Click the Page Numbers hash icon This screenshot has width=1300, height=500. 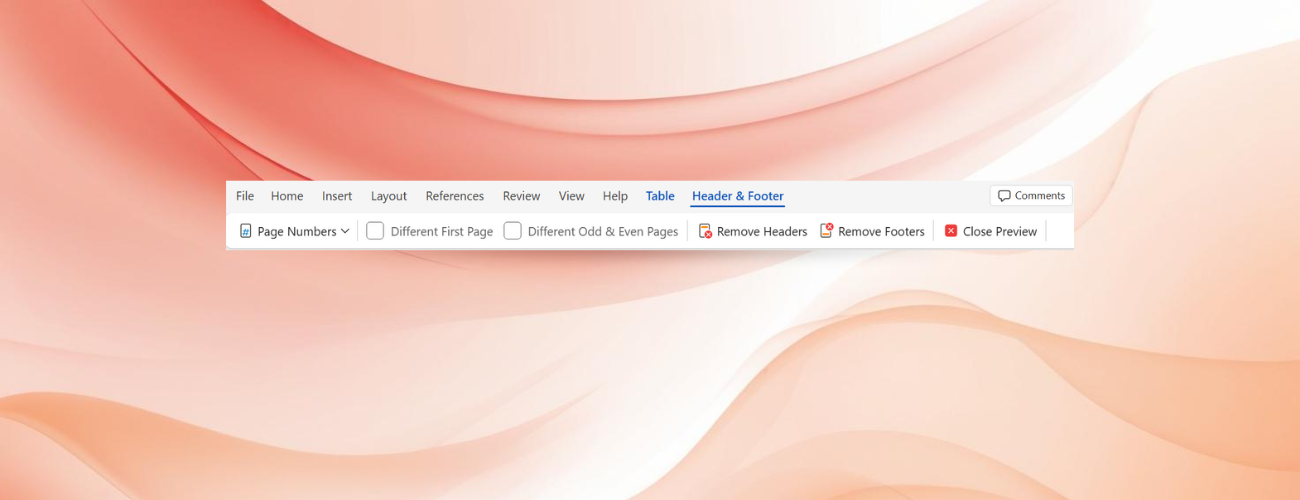click(x=245, y=231)
